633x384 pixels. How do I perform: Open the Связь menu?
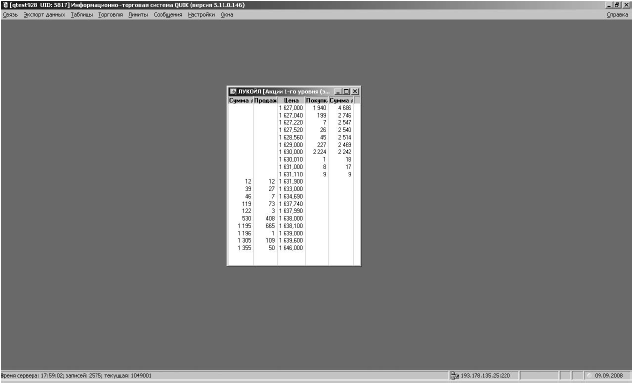point(10,15)
